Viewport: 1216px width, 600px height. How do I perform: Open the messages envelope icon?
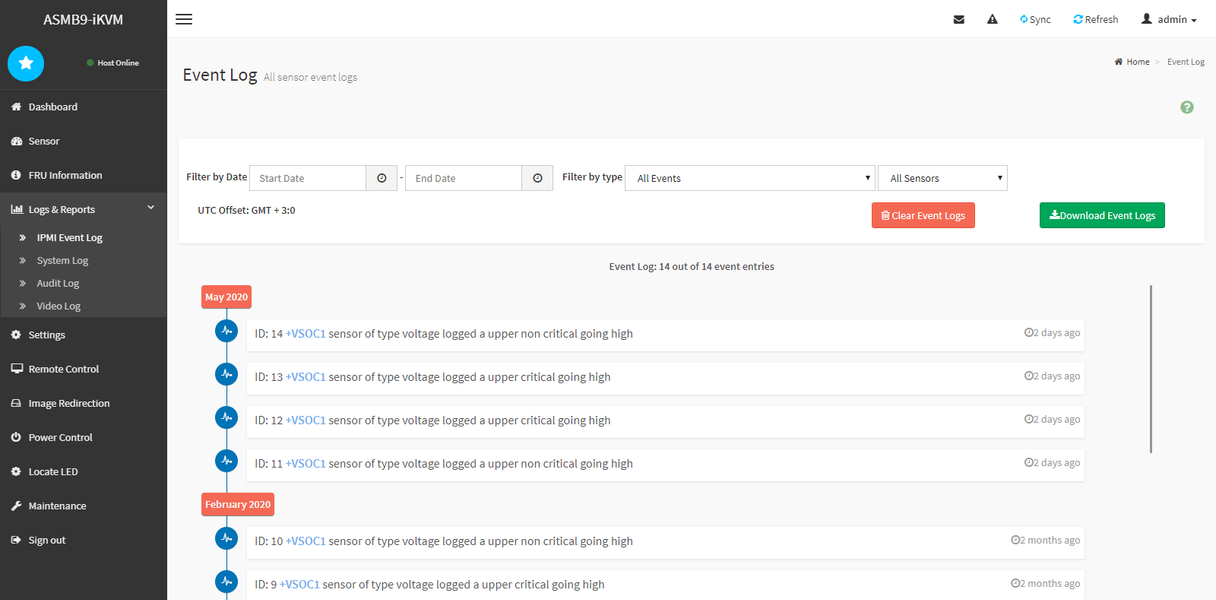click(959, 19)
